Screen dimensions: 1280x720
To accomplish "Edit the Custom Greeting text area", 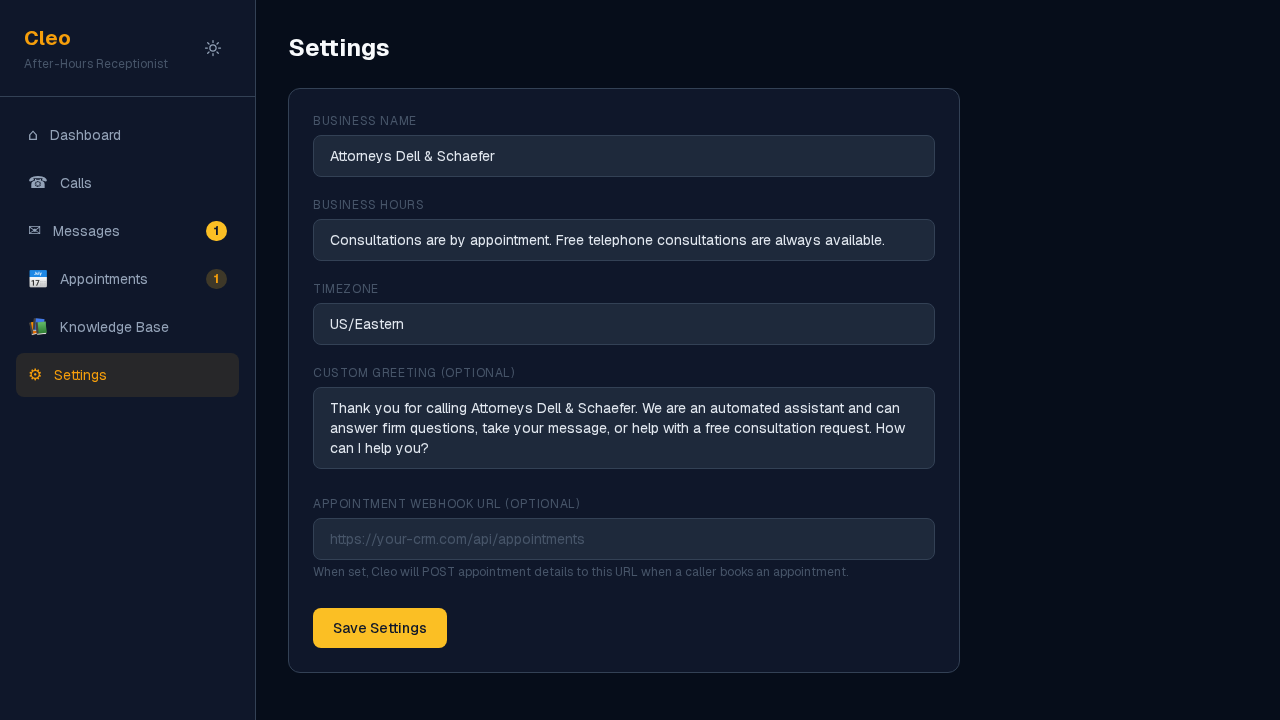I will (x=623, y=428).
